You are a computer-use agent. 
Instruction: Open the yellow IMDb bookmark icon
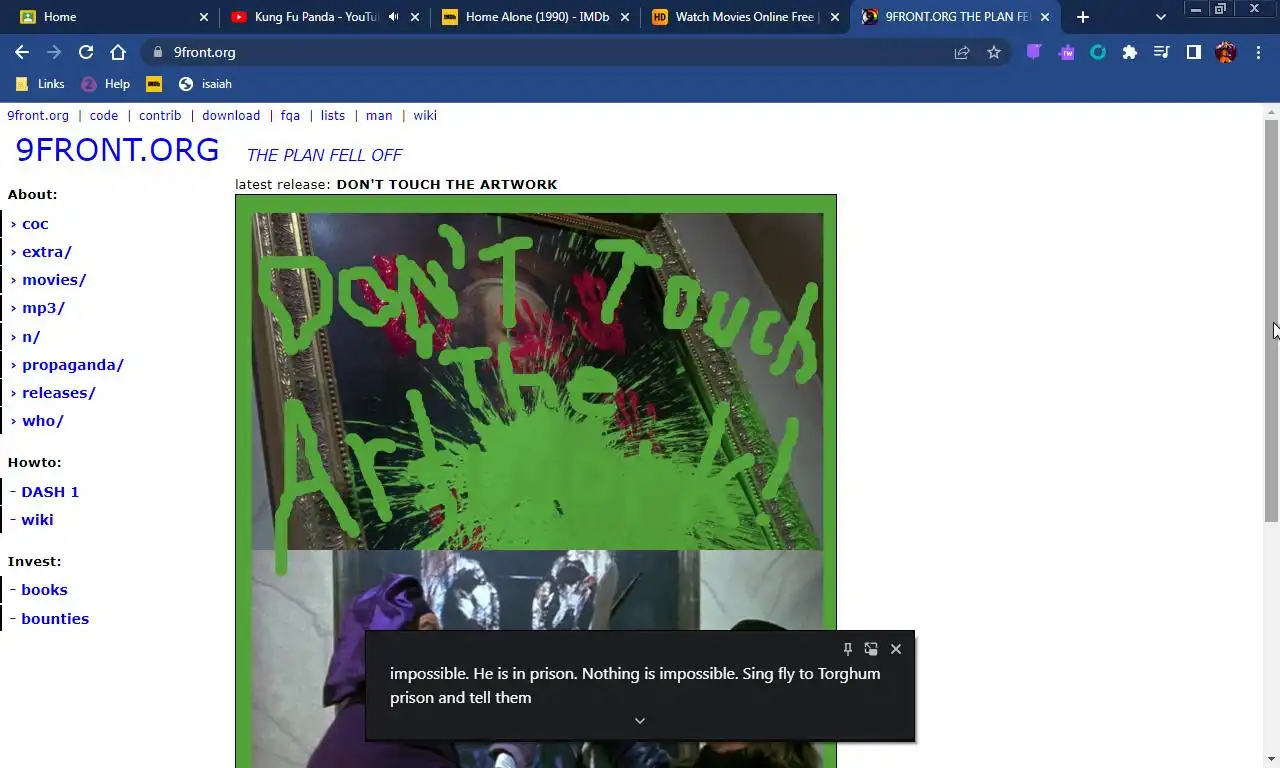[153, 84]
